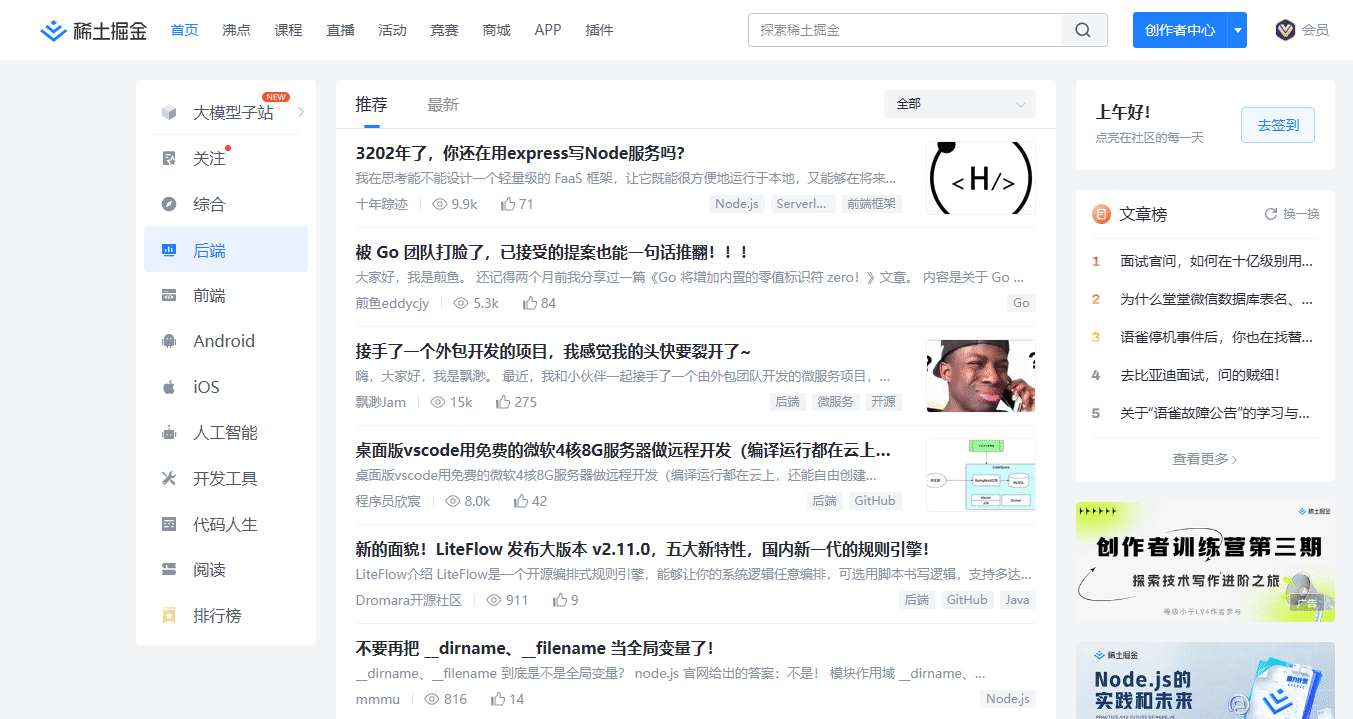Click the vscode article diagram thumbnail

pyautogui.click(x=981, y=475)
